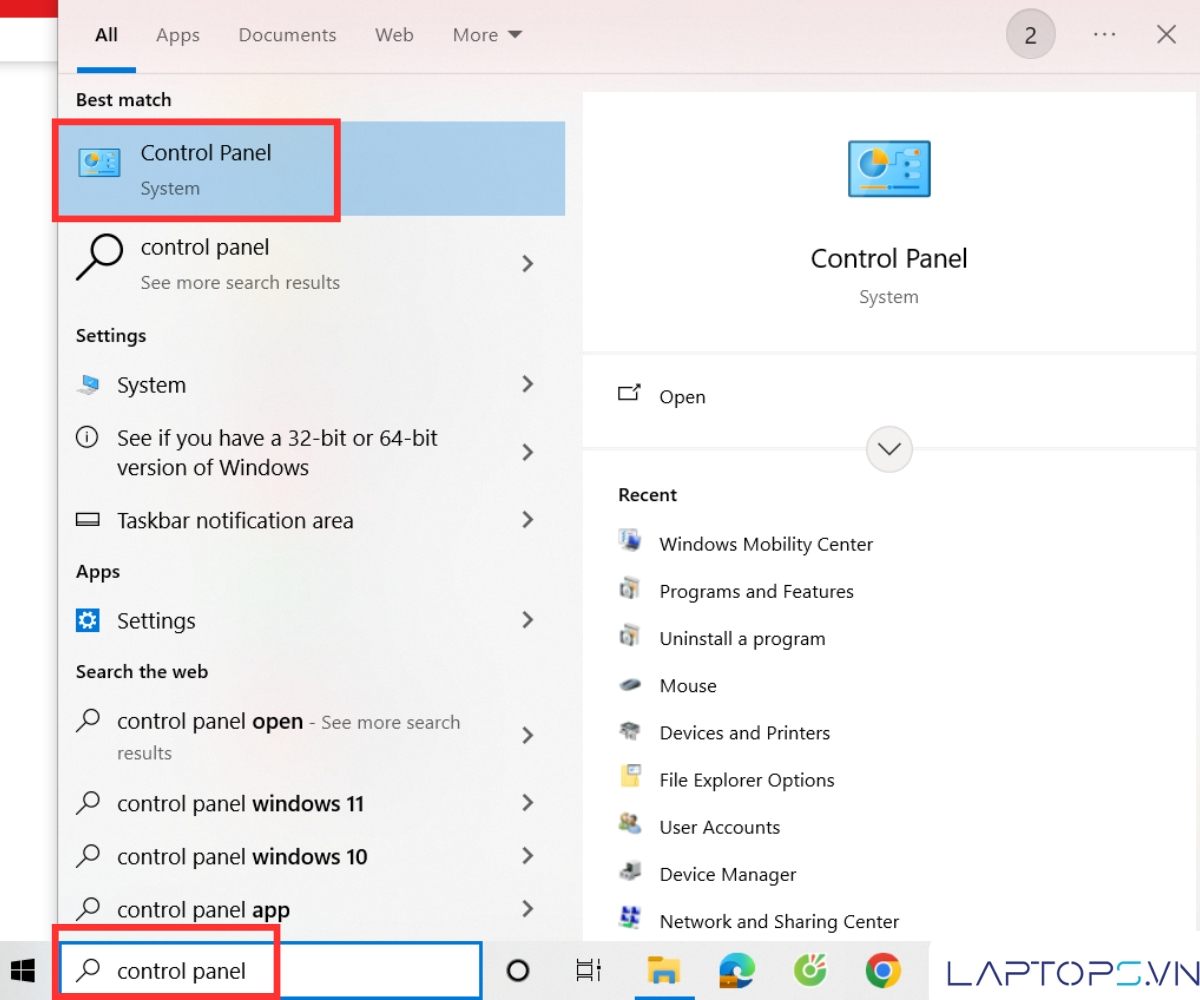Open the three-dots options menu
This screenshot has width=1200, height=1000.
click(1104, 35)
